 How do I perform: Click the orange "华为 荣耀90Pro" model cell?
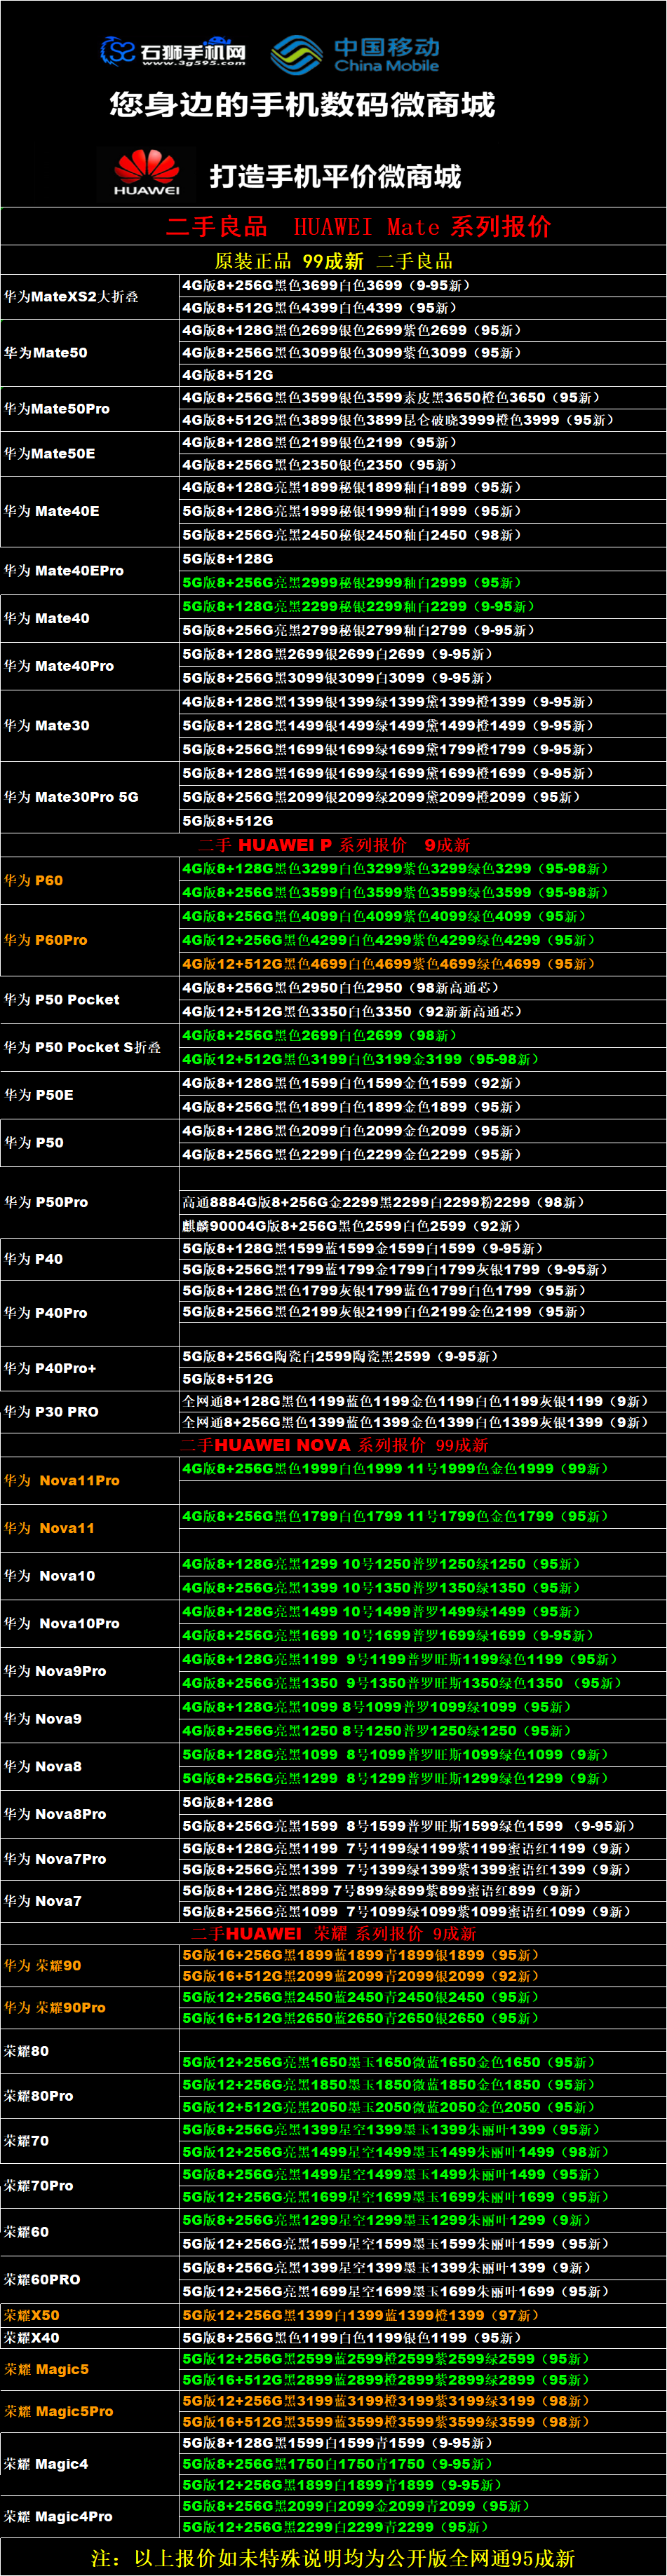[90, 2008]
